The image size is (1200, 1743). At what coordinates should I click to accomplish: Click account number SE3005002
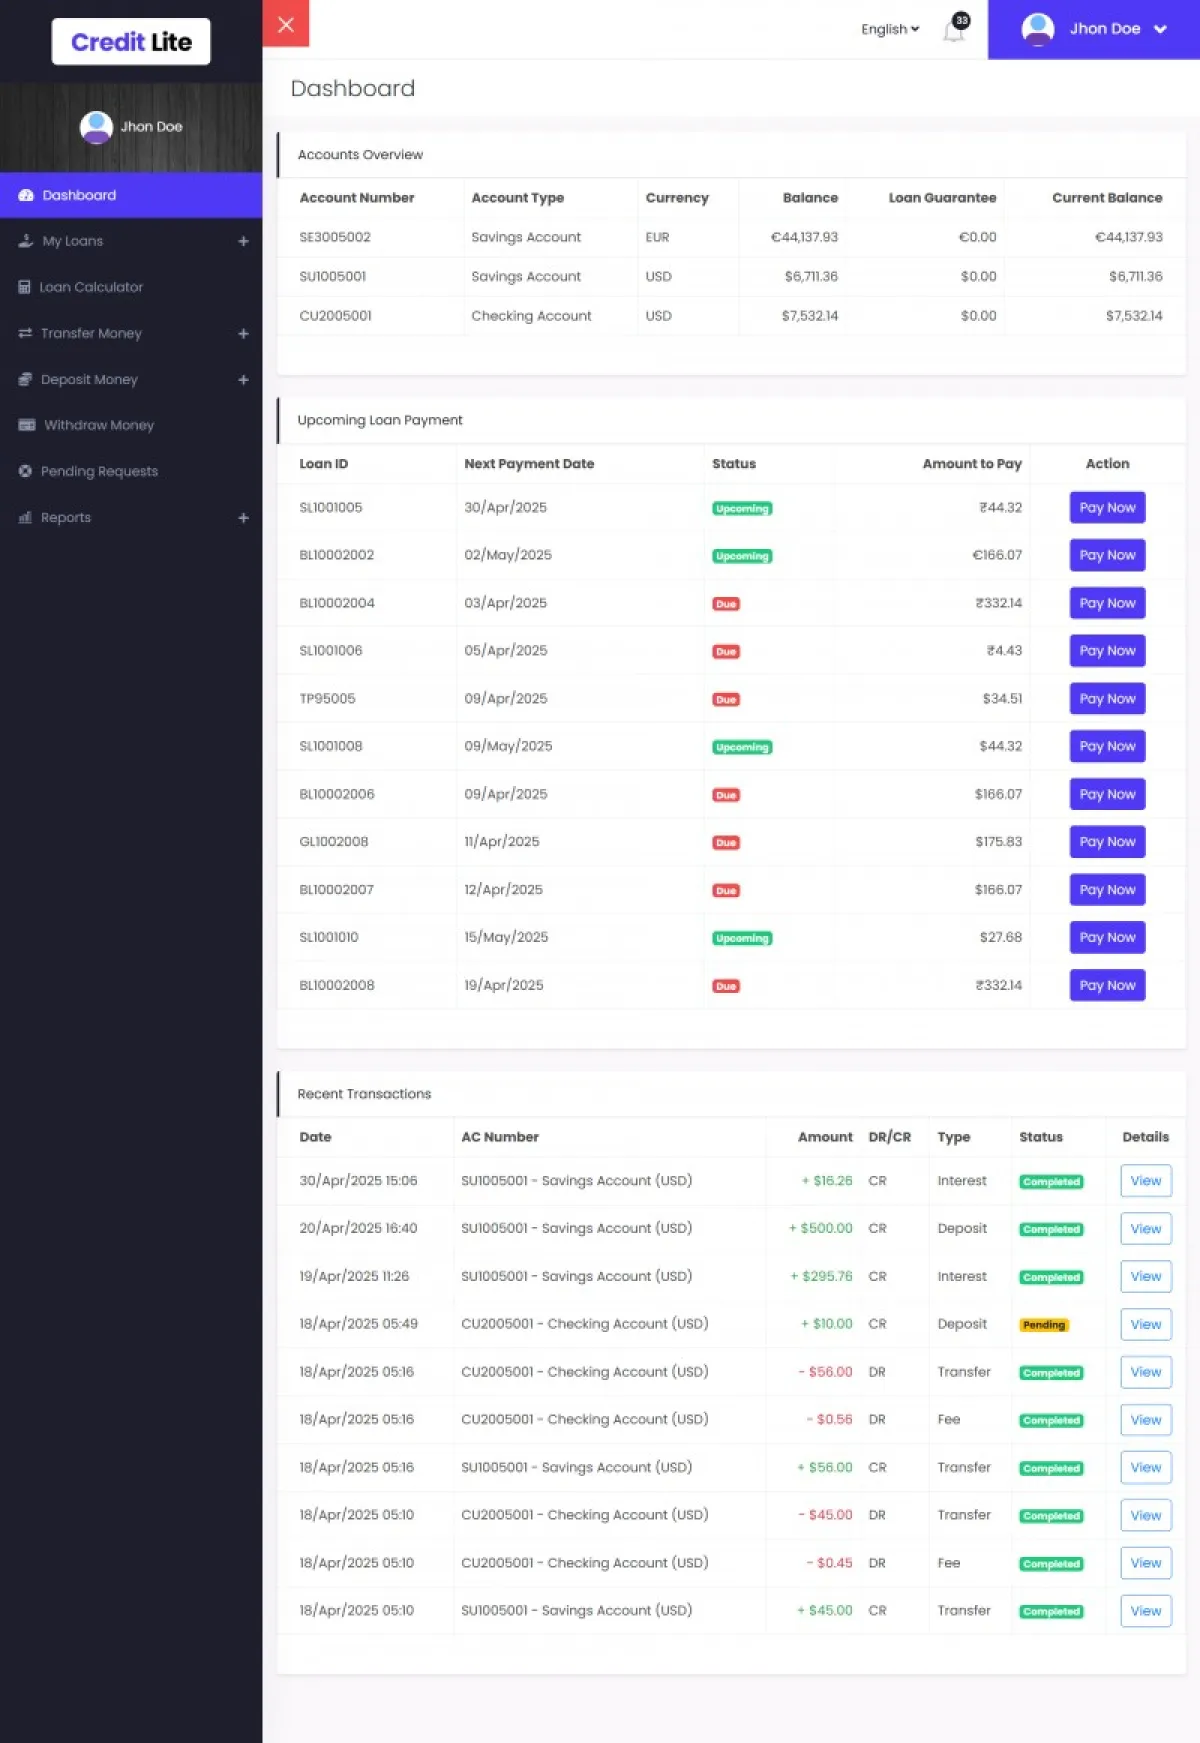tap(335, 238)
